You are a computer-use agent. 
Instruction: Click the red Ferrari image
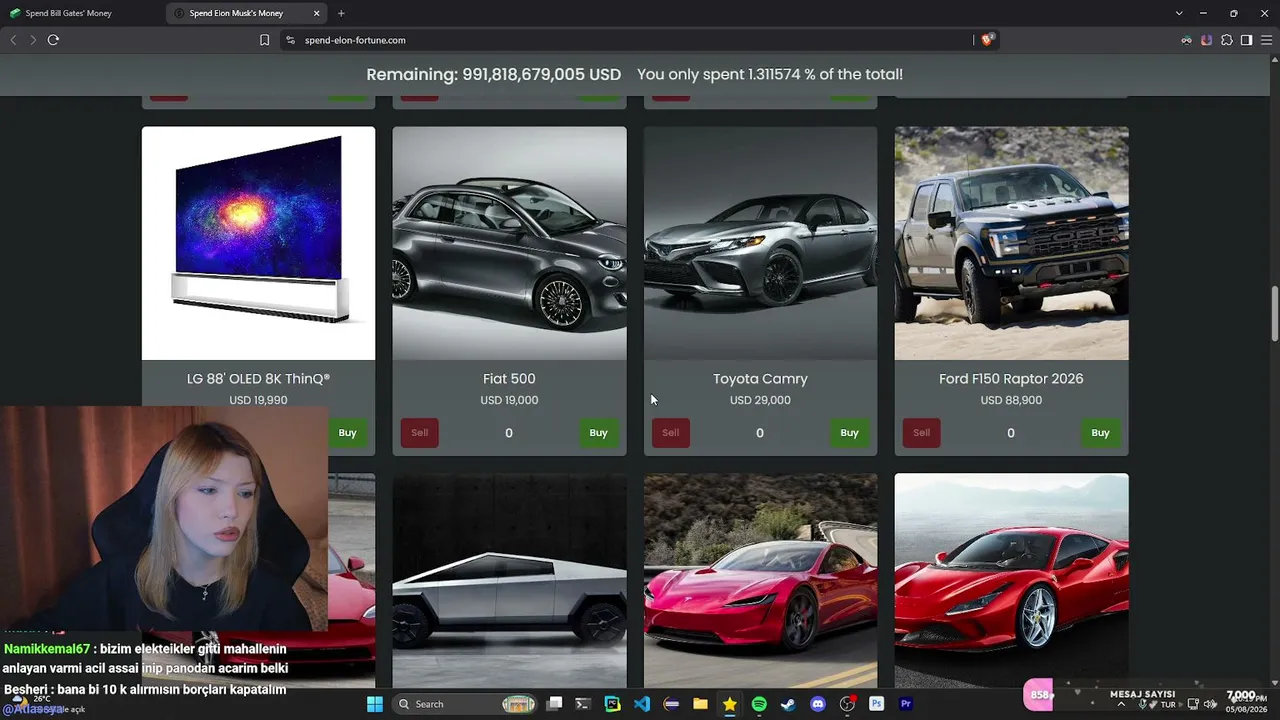tap(1011, 580)
